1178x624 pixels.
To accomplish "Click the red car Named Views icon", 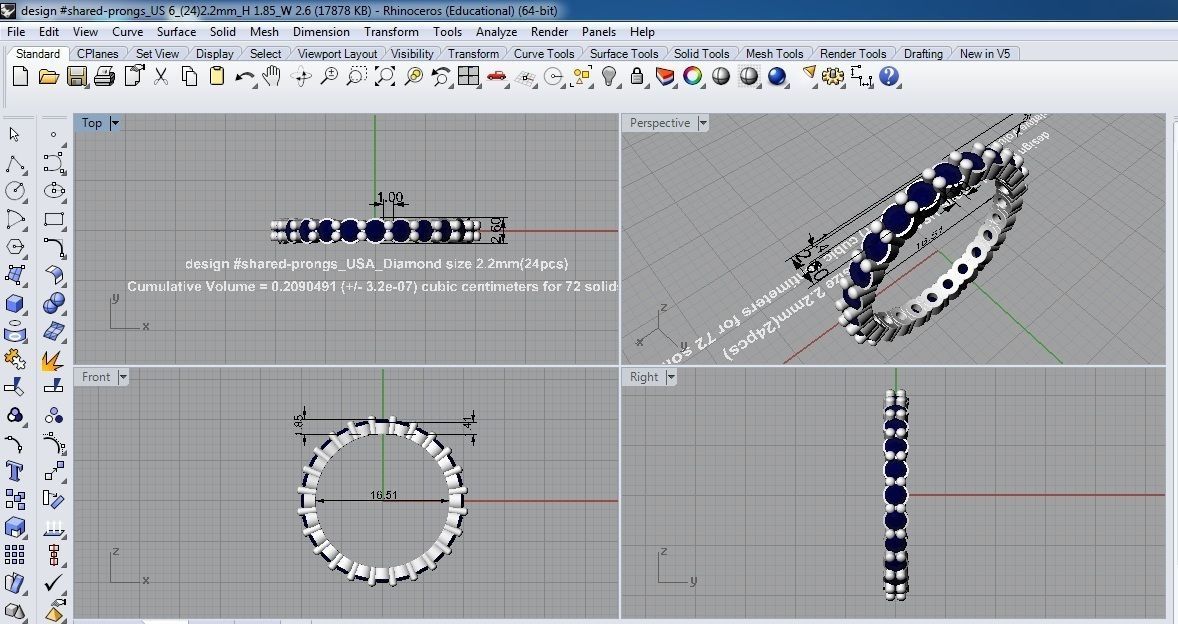I will click(x=497, y=76).
